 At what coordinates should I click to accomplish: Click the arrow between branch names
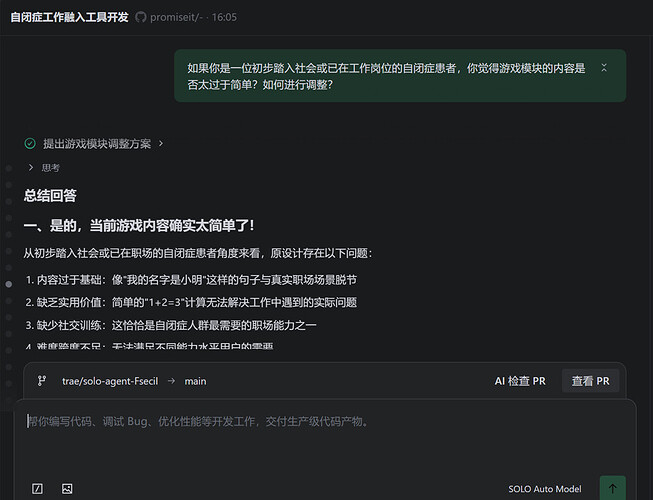pyautogui.click(x=171, y=381)
